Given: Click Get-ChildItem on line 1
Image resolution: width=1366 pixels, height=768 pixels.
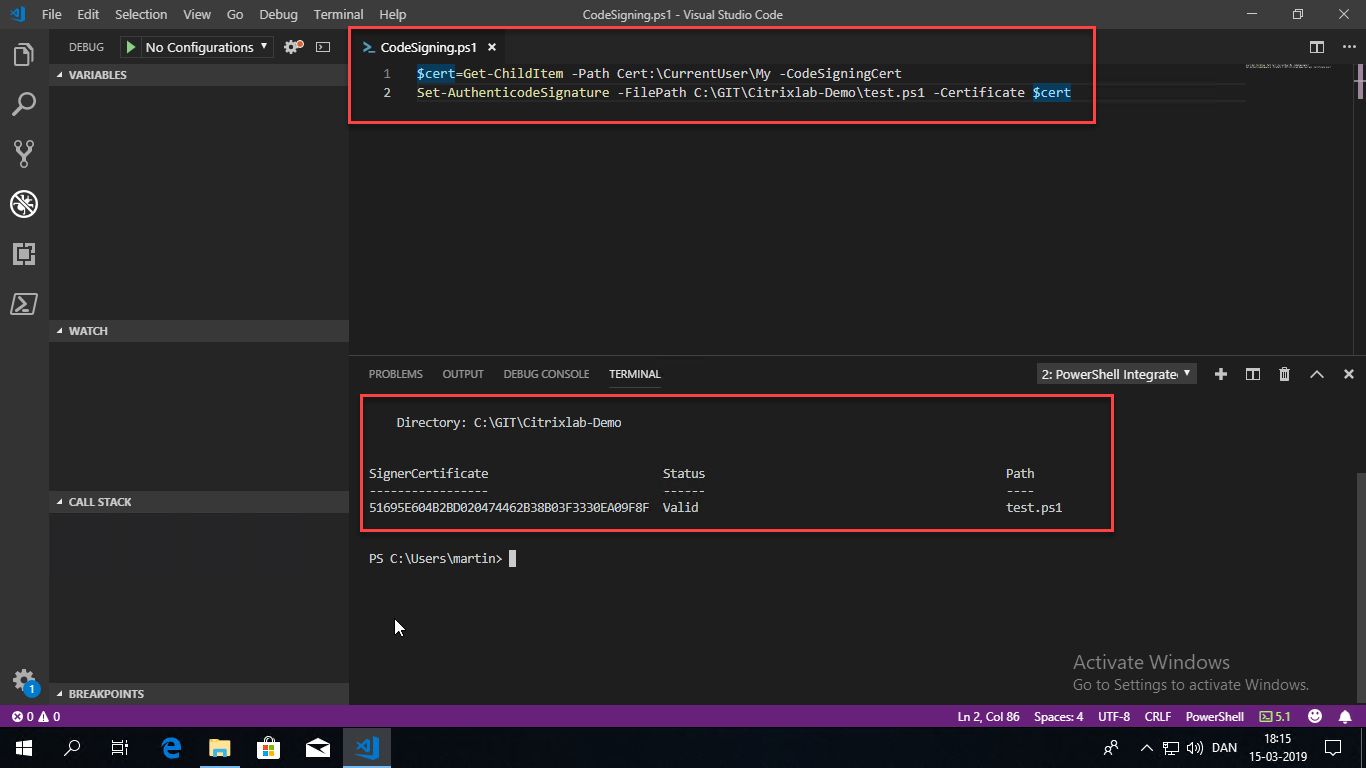Looking at the screenshot, I should tap(513, 73).
